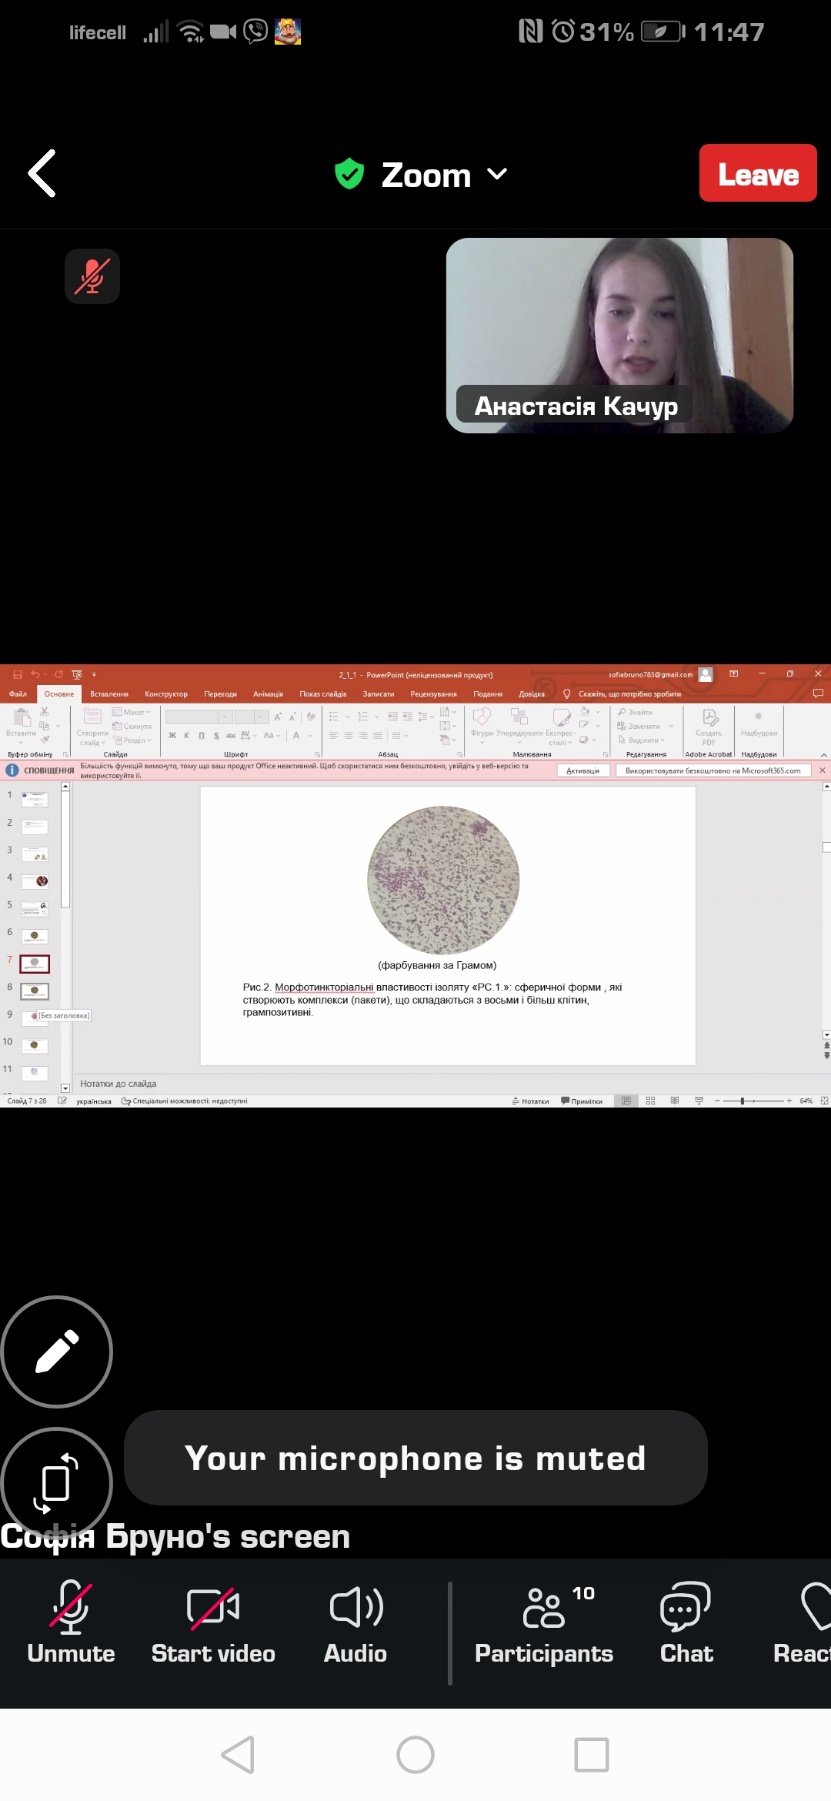Tap the back arrow icon
Viewport: 831px width, 1801px height.
click(x=42, y=174)
